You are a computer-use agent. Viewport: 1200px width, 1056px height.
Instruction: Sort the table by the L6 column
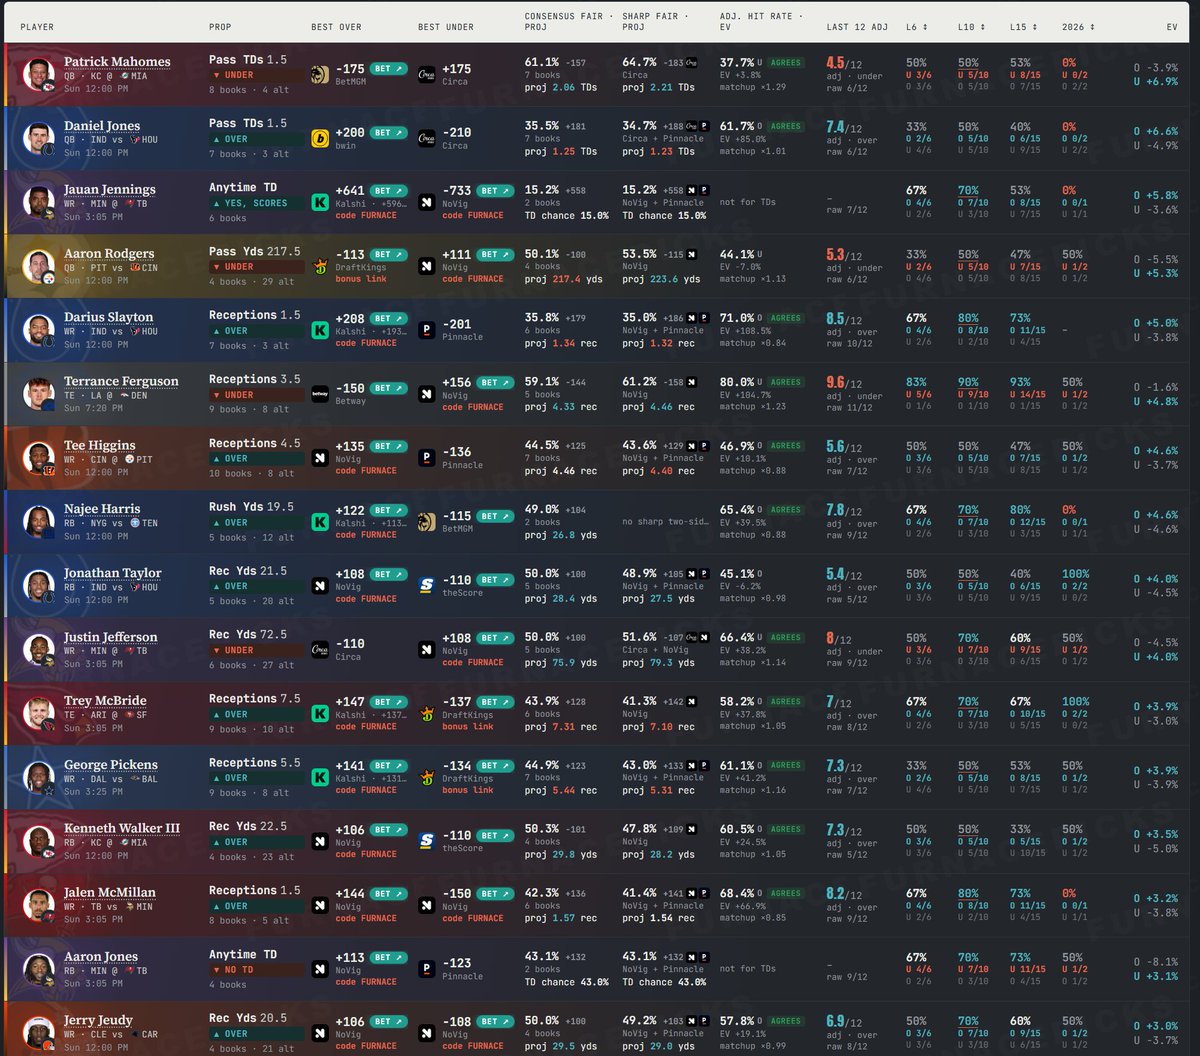[916, 27]
